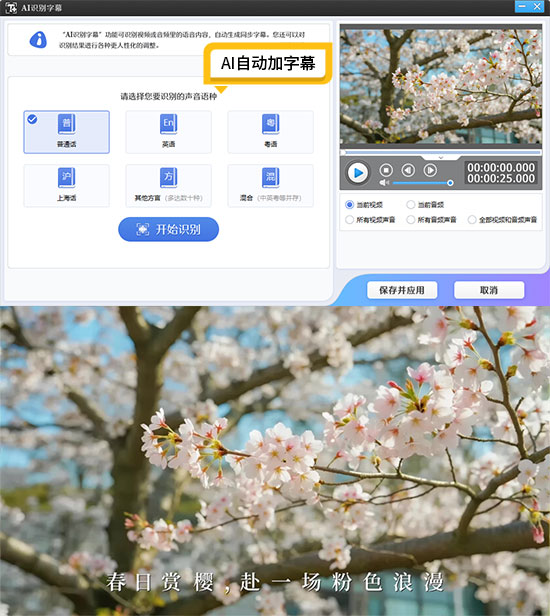550x616 pixels.
Task: Choose the 所有音频声音 radio option
Action: pyautogui.click(x=411, y=220)
